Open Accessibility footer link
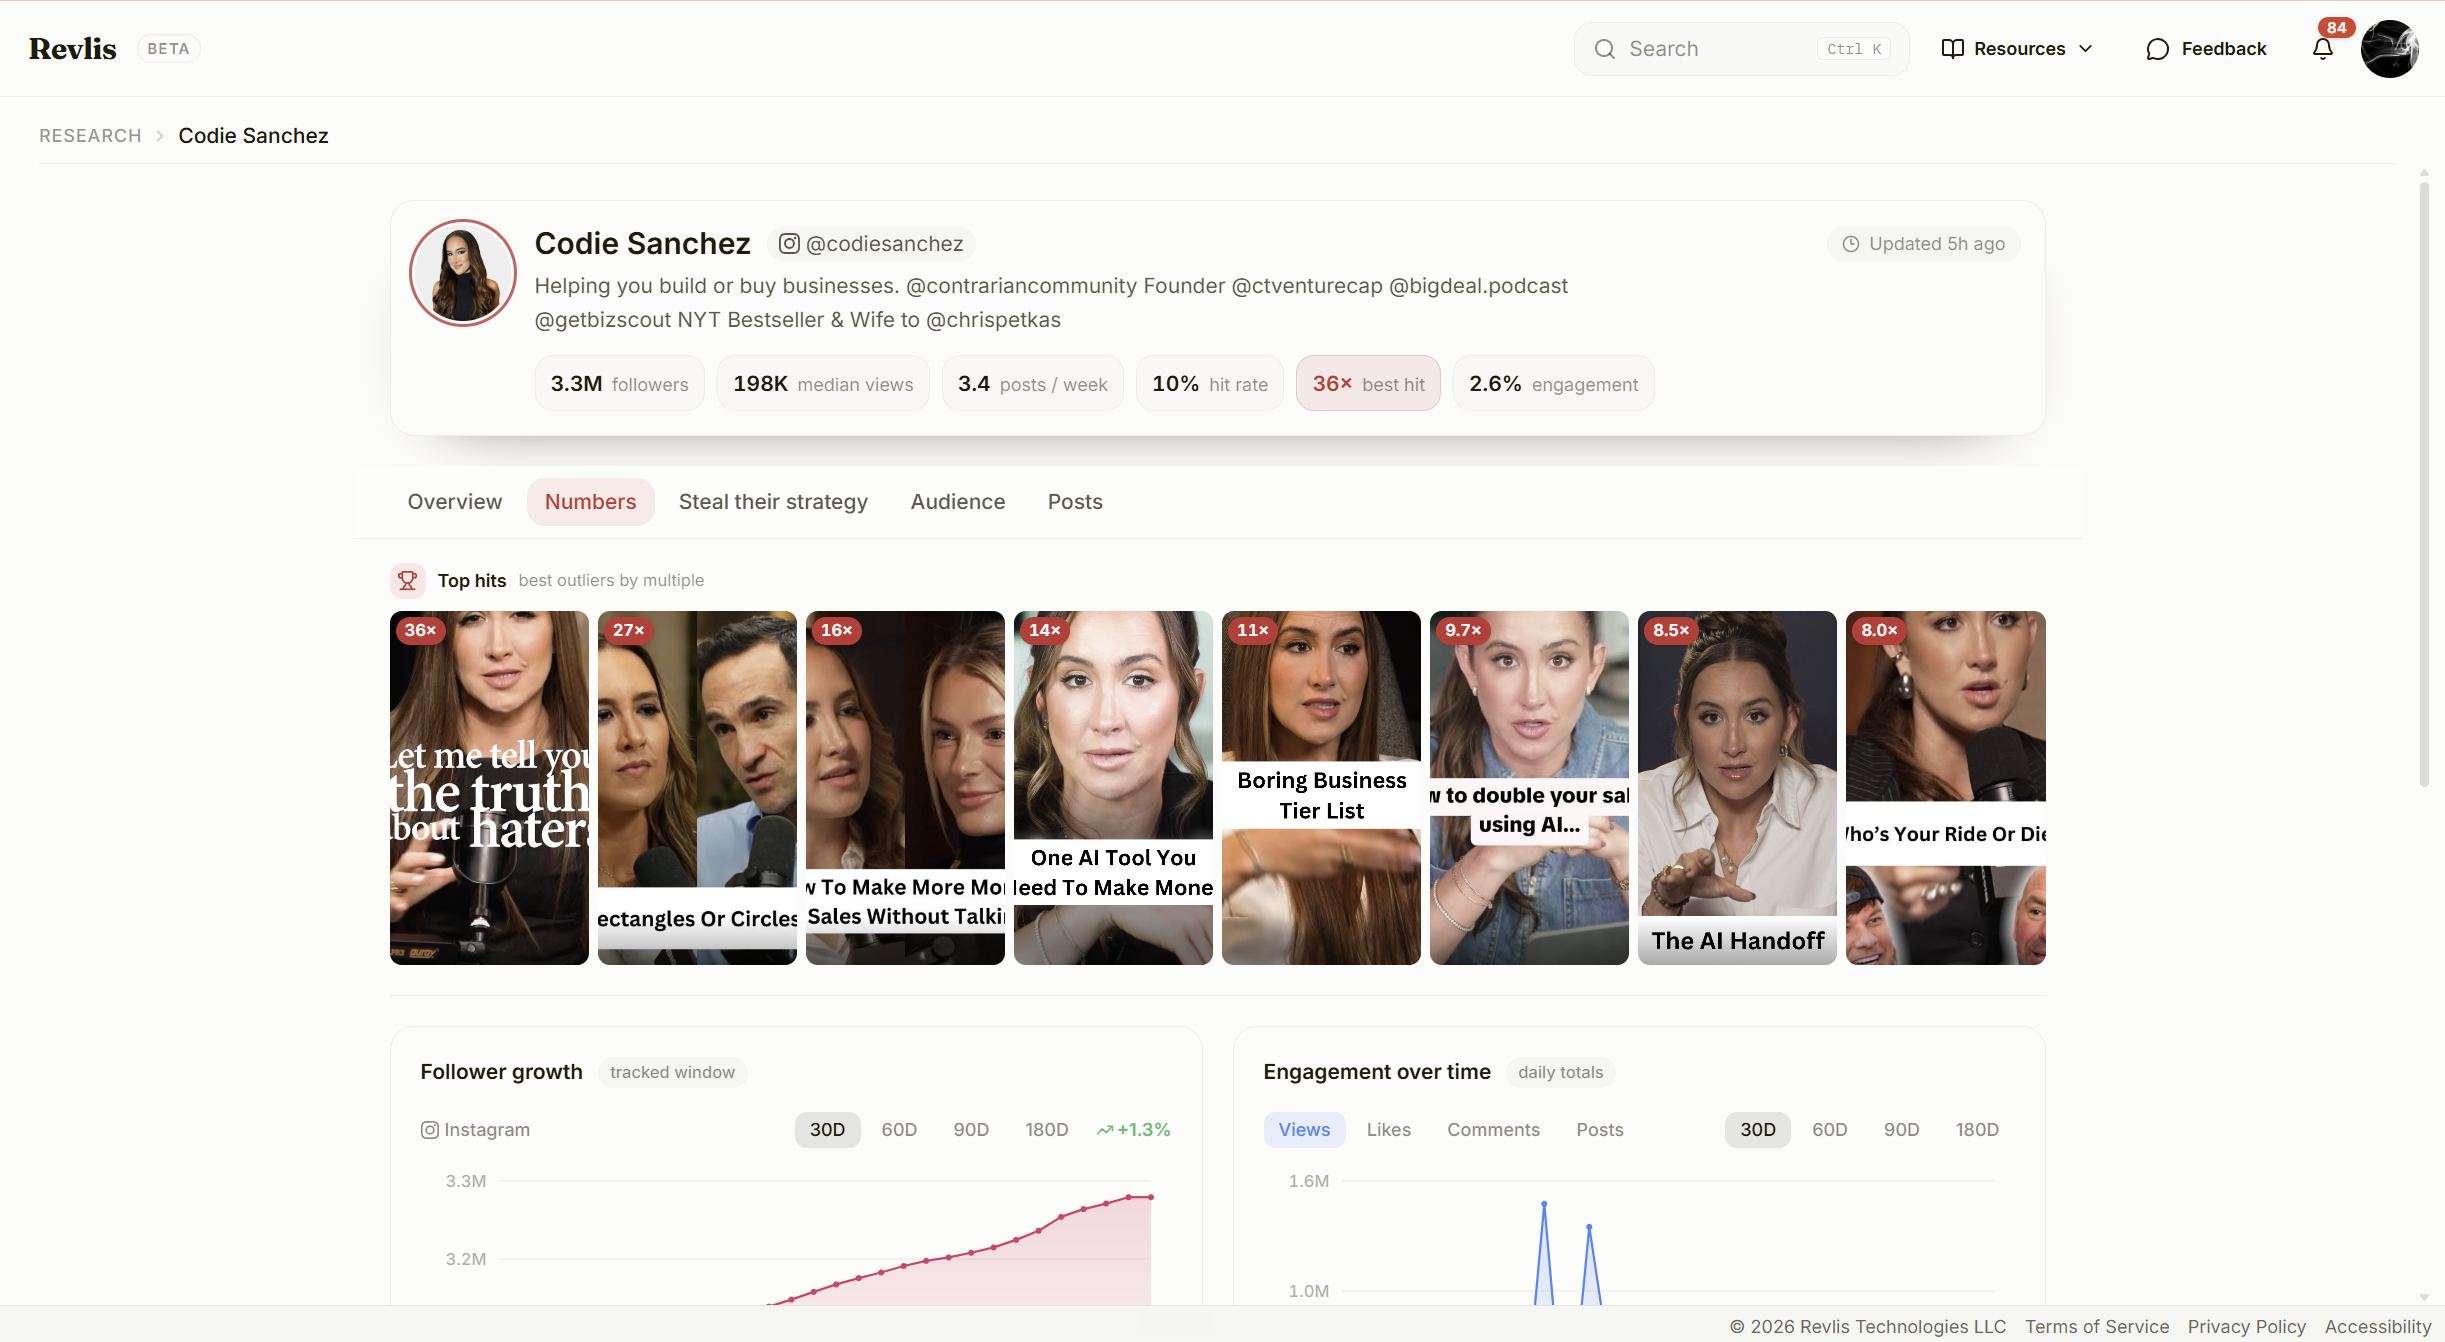This screenshot has height=1342, width=2445. click(2377, 1326)
